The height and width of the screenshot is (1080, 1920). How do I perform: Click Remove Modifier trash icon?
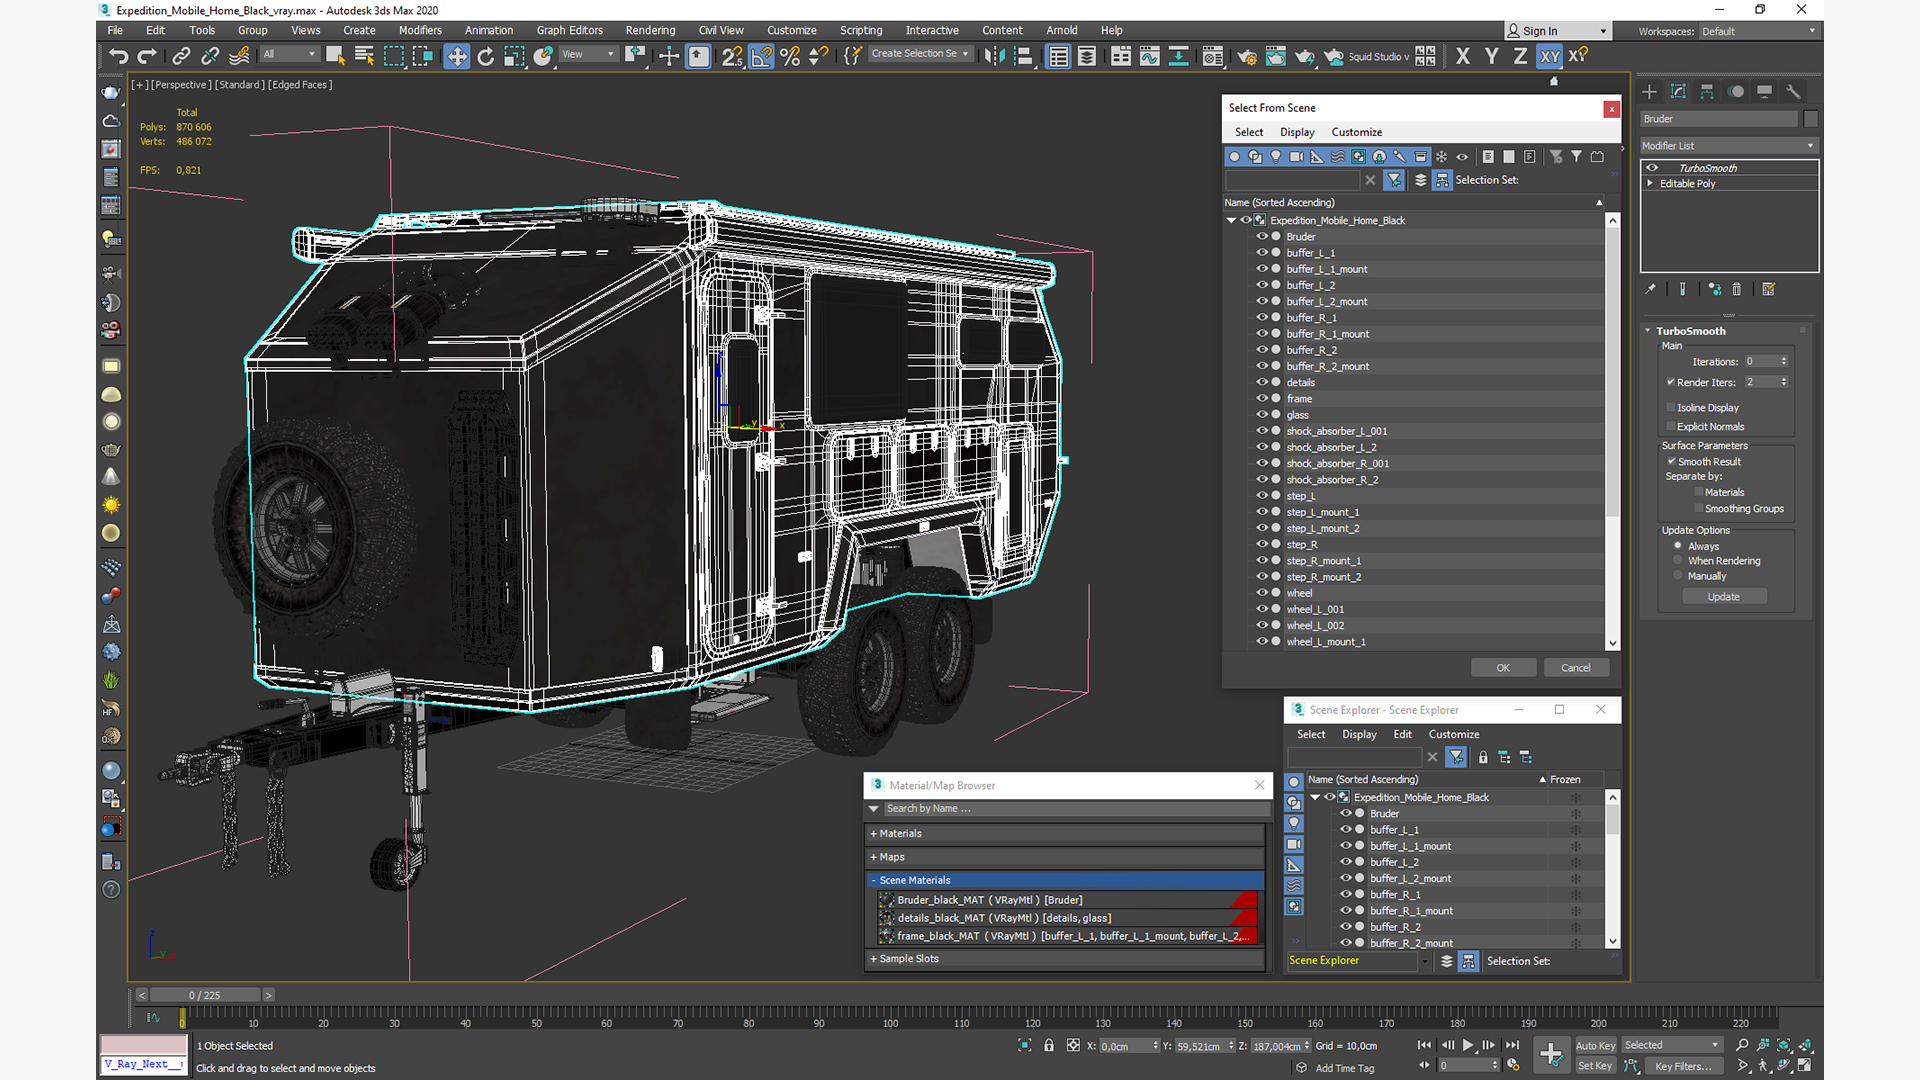point(1737,289)
